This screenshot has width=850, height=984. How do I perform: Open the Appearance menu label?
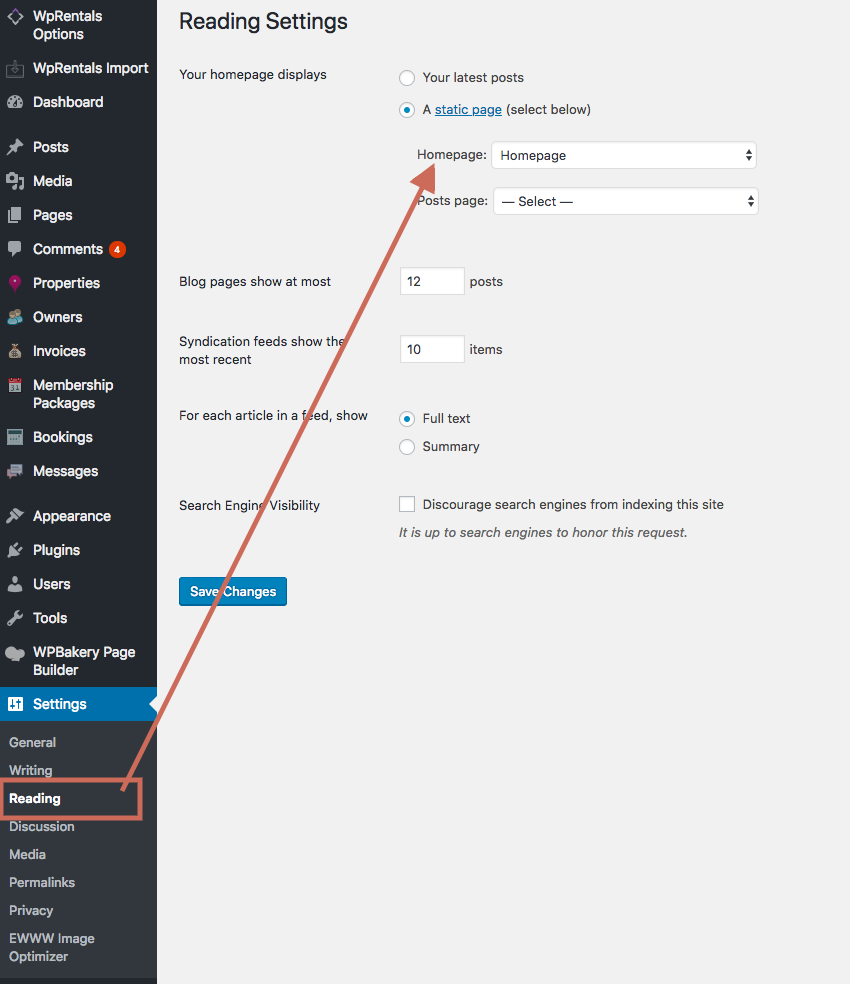tap(72, 516)
